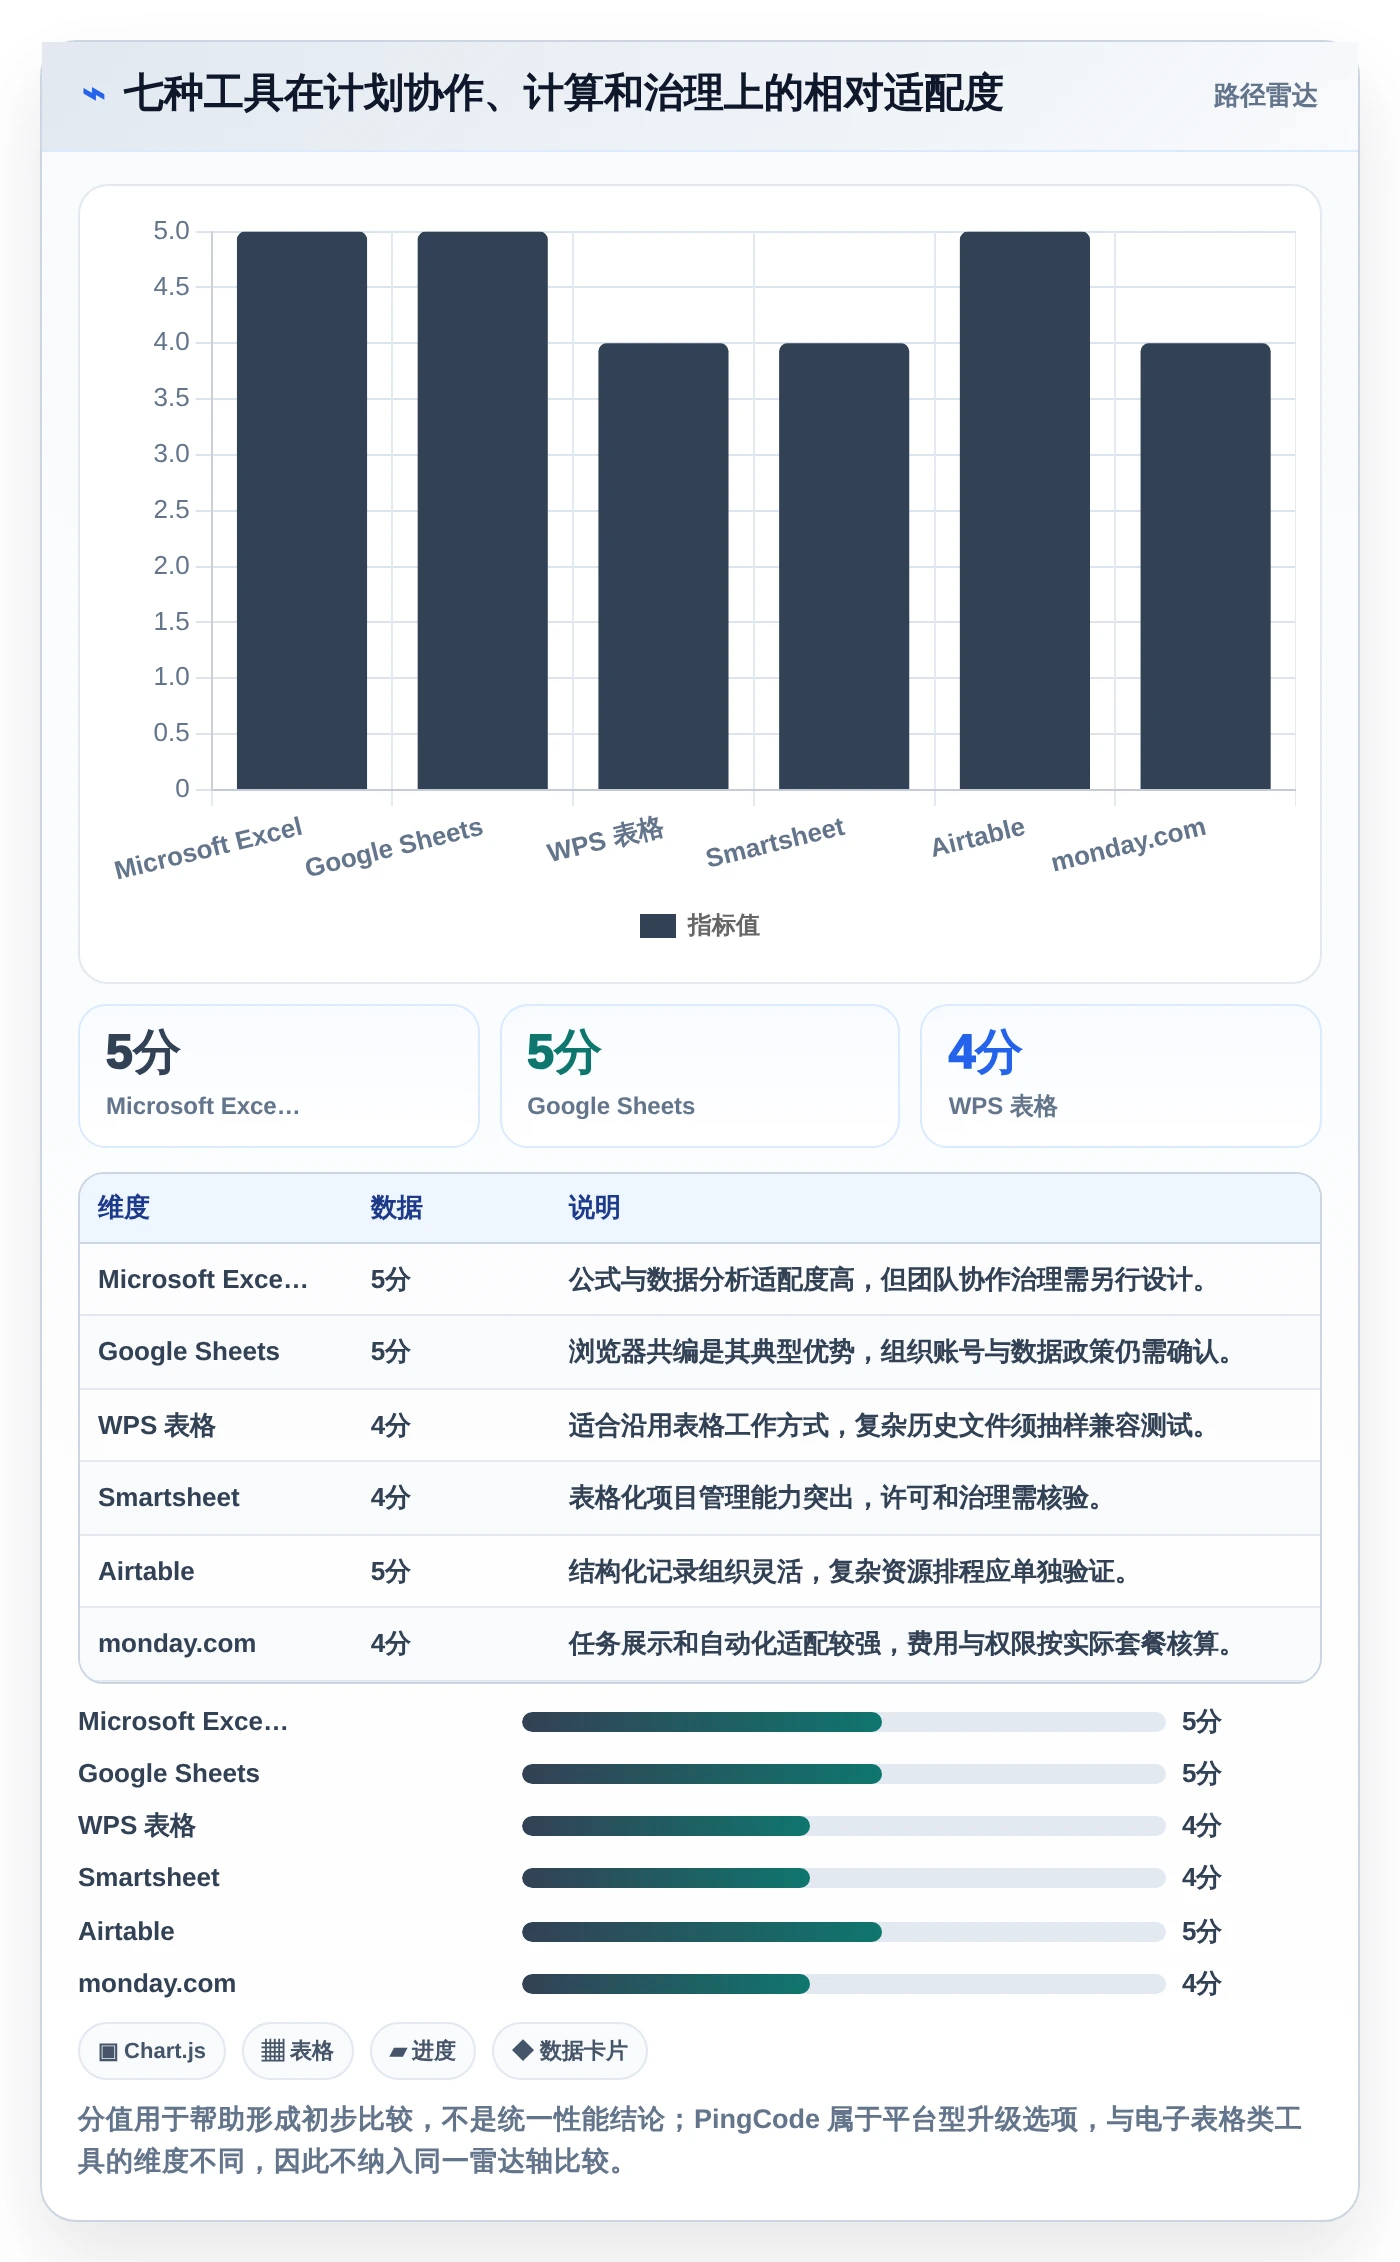Click the Microsoft Excel x-axis label
1400x2262 pixels.
click(208, 848)
